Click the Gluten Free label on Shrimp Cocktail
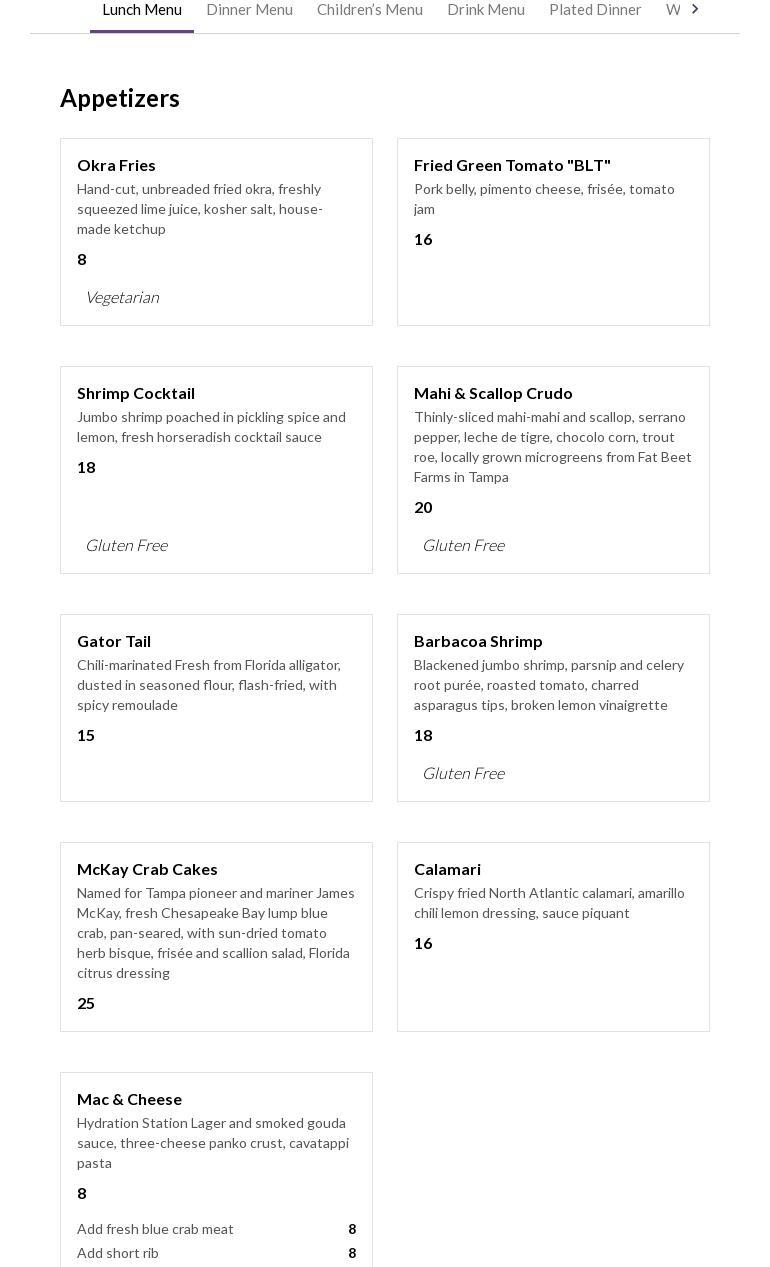This screenshot has width=770, height=1267. pos(126,545)
